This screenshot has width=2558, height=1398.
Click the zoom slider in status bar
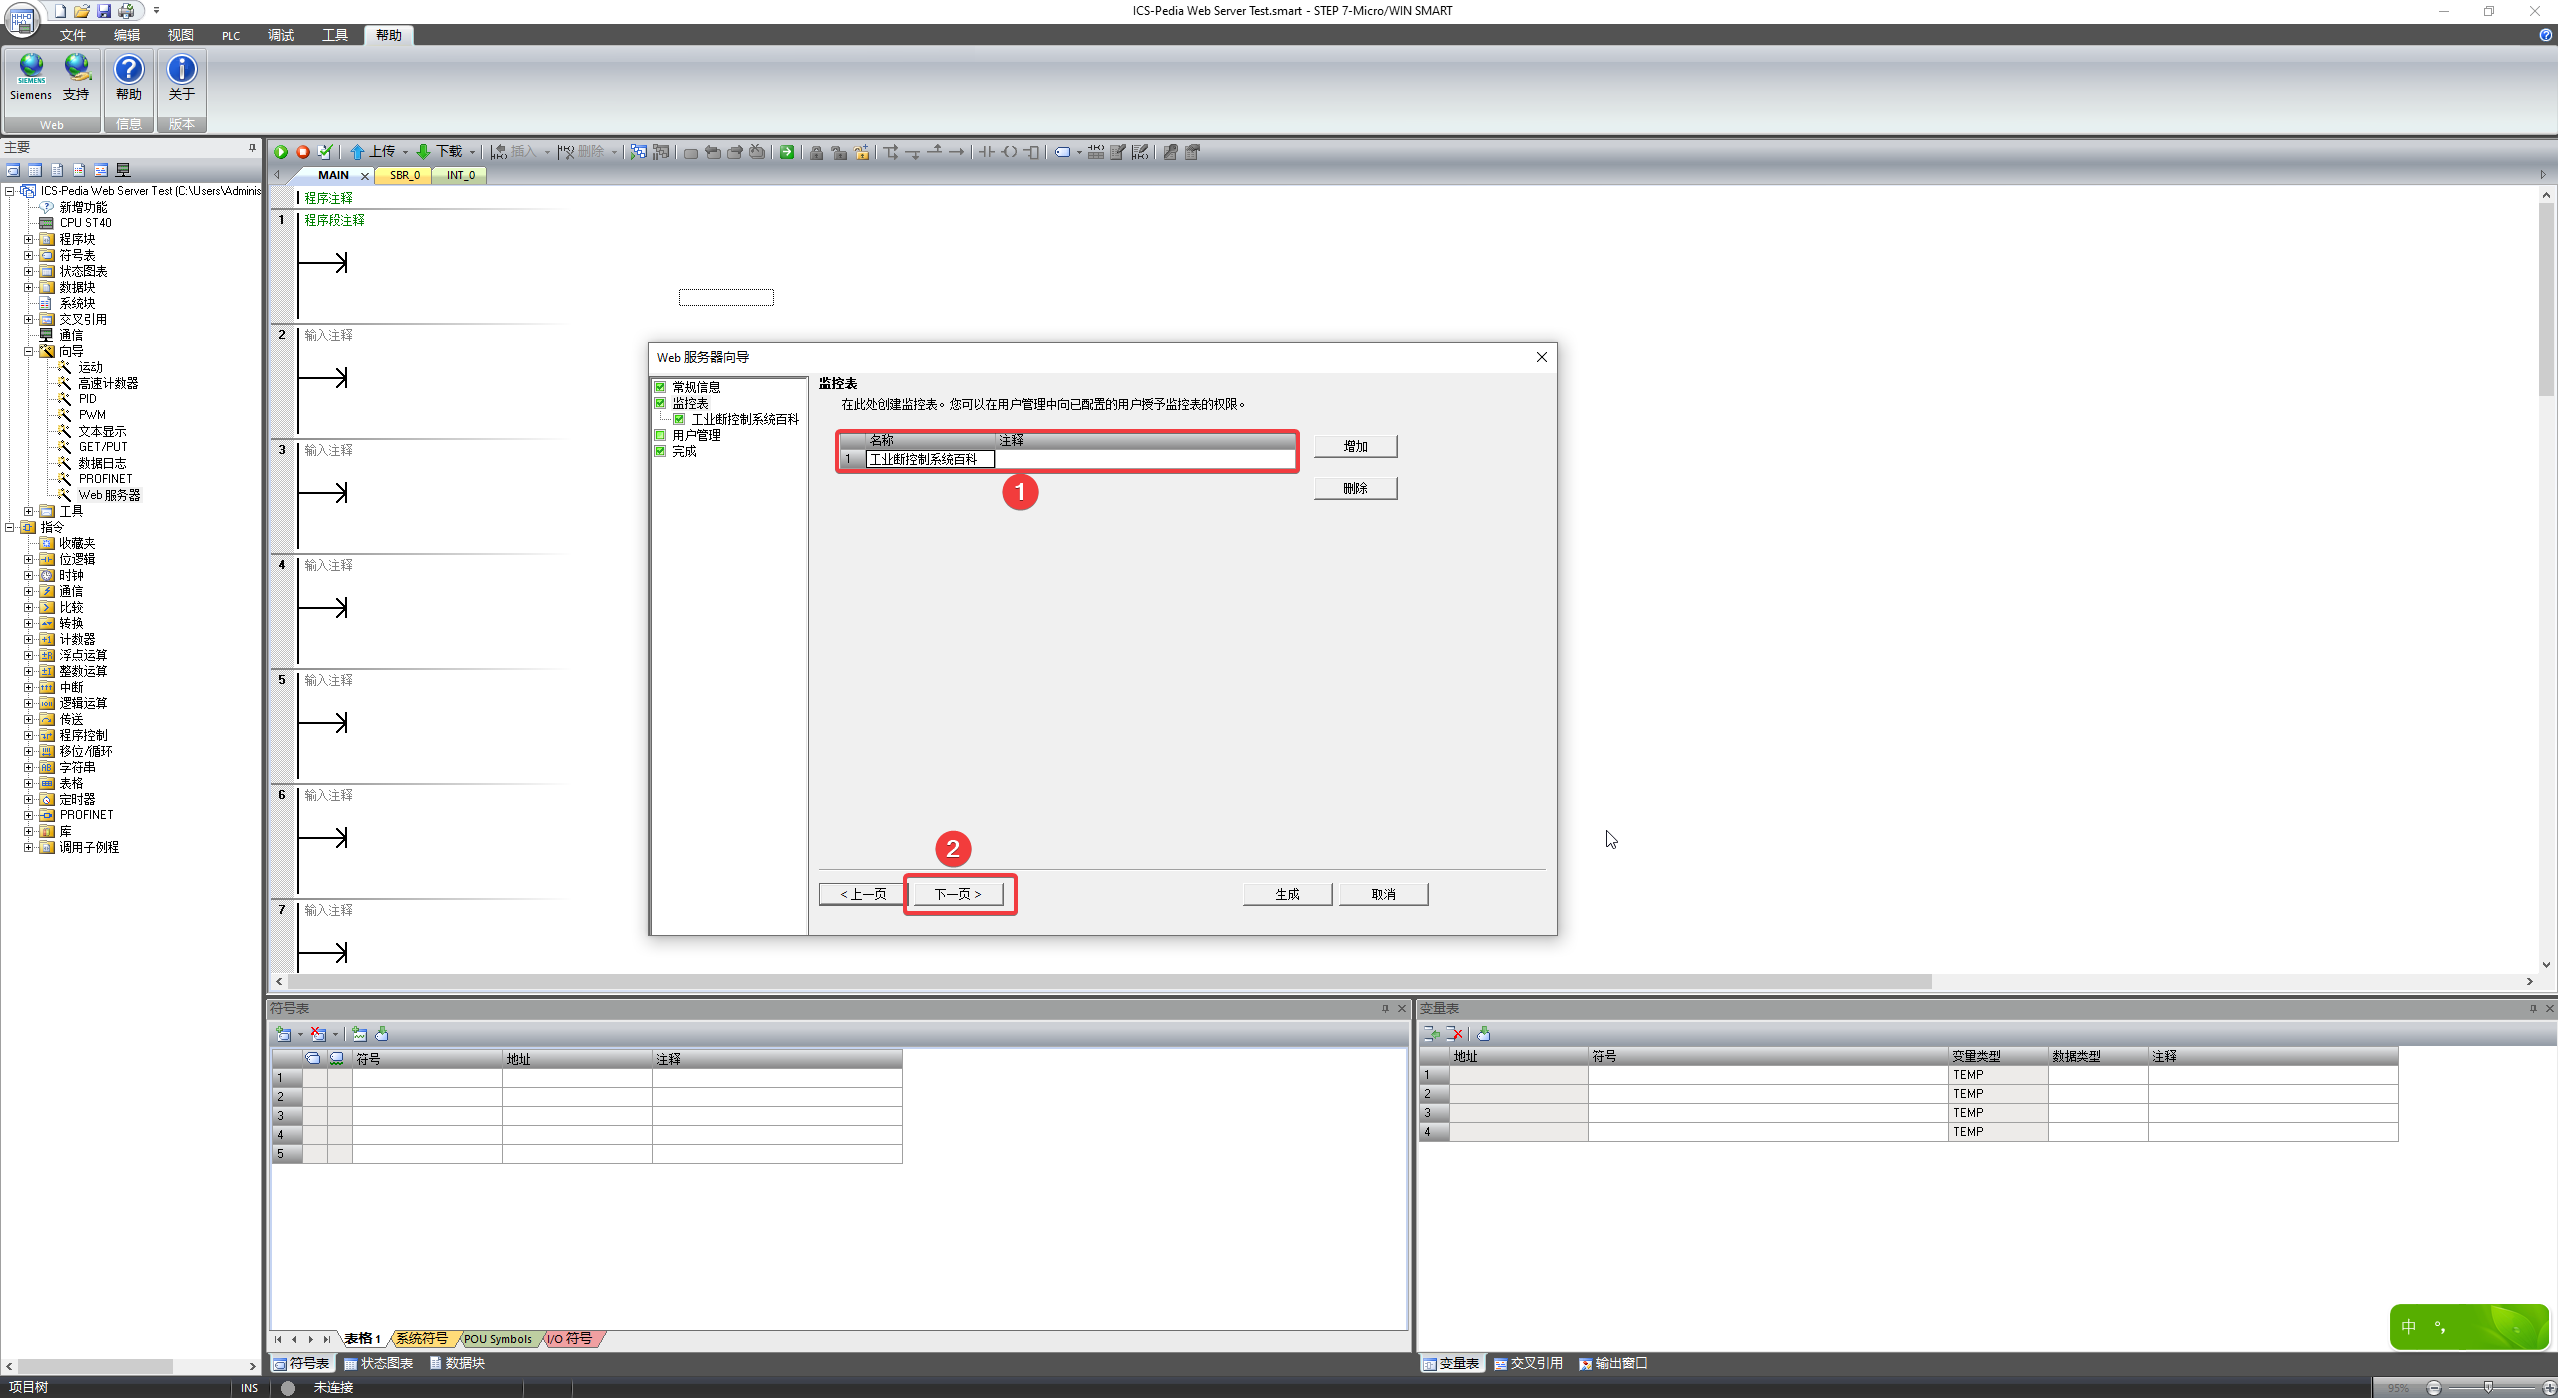(x=2489, y=1387)
